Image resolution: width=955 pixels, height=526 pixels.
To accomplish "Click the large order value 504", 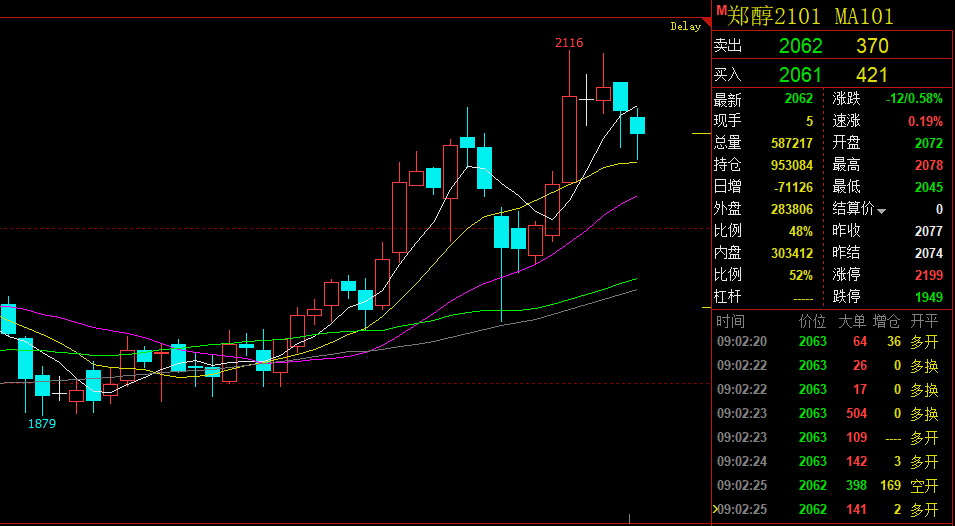I will 856,414.
